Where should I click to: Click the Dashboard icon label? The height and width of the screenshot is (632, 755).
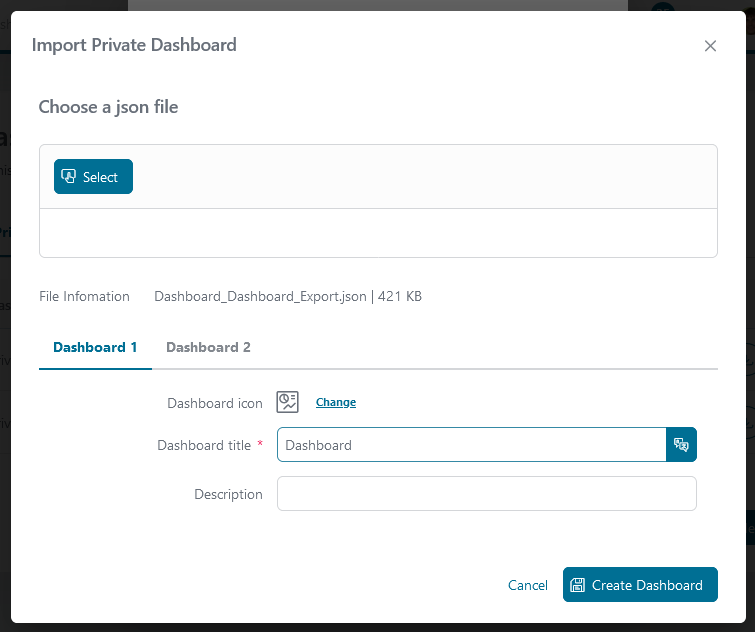tap(215, 403)
